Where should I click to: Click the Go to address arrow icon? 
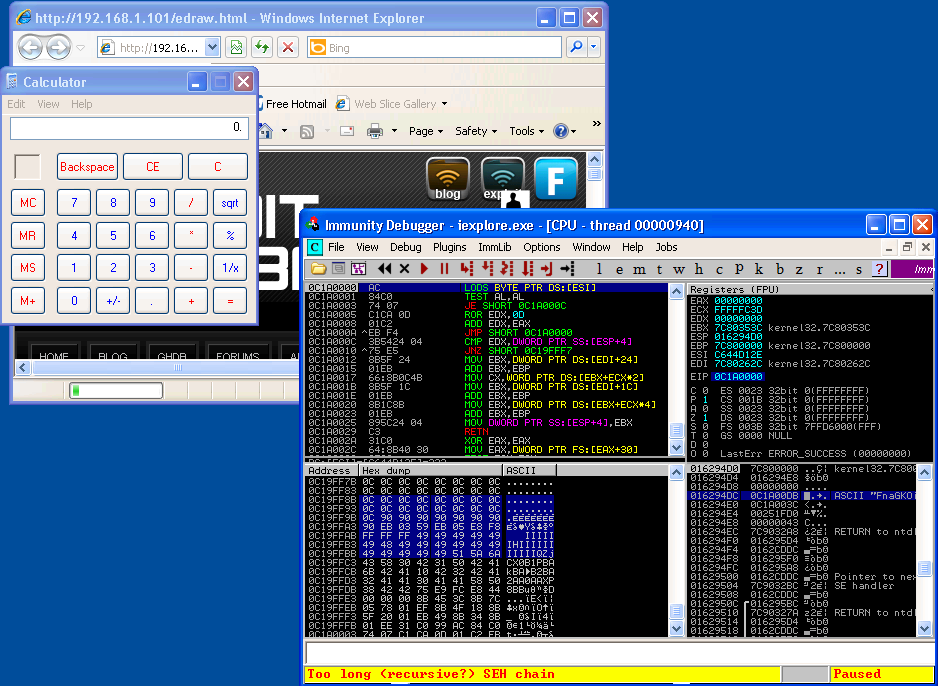(x=567, y=269)
